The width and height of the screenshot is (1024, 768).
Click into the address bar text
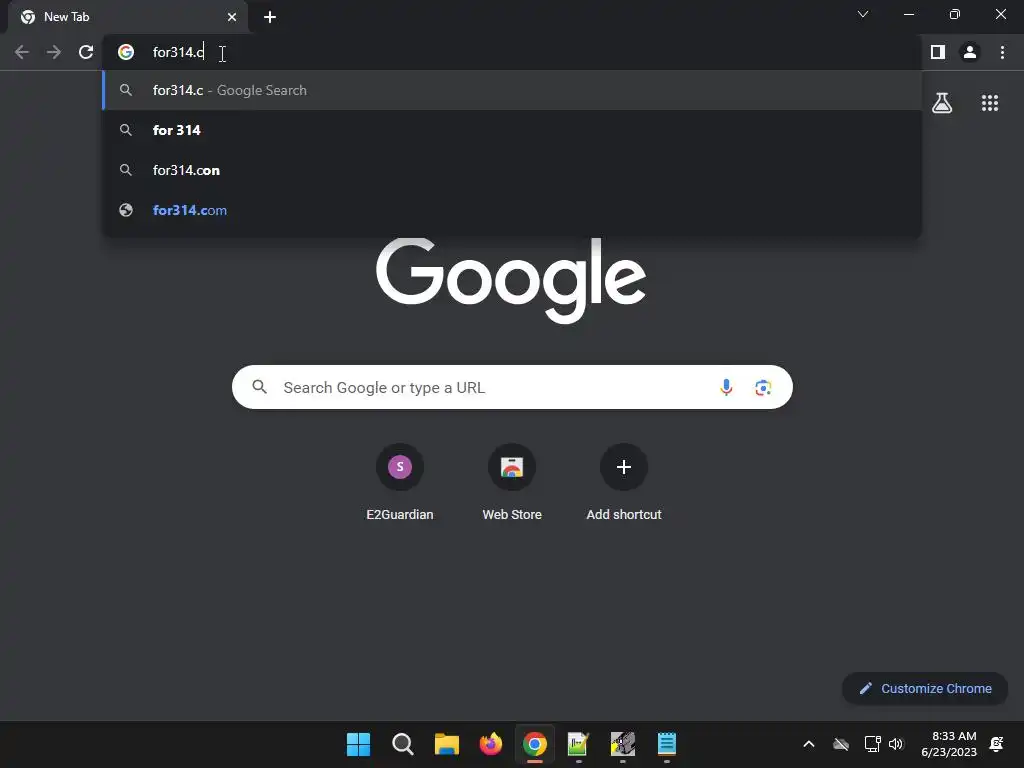click(x=178, y=52)
